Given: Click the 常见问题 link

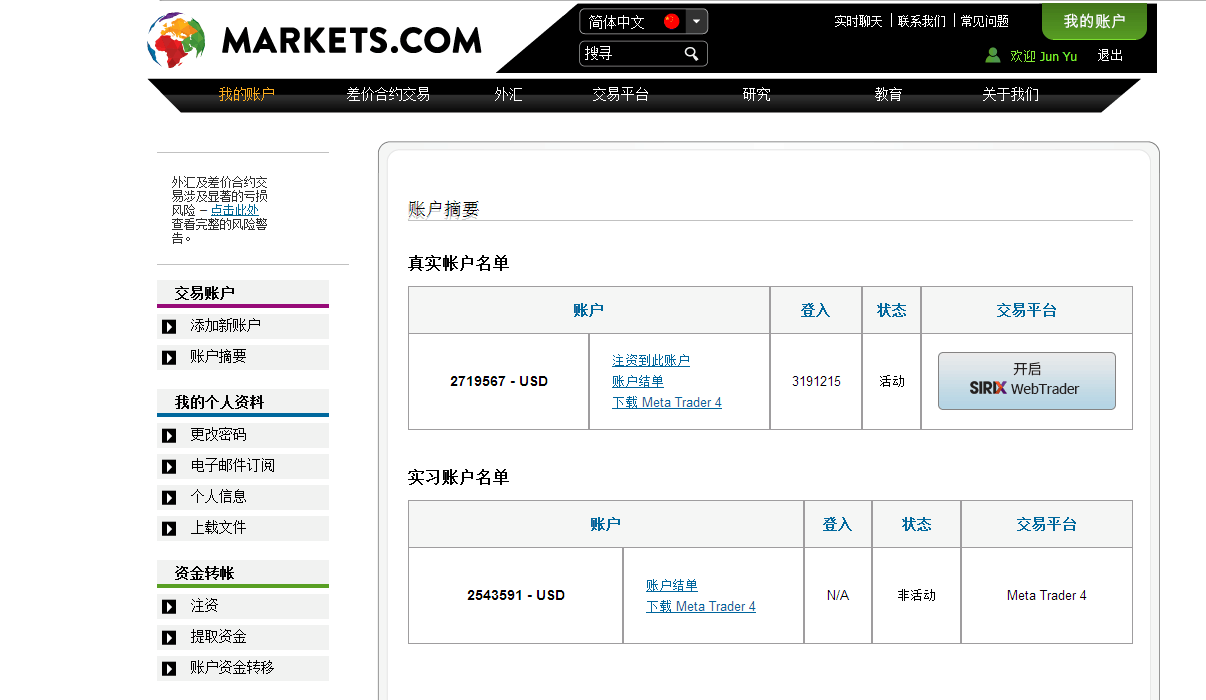Looking at the screenshot, I should 984,21.
